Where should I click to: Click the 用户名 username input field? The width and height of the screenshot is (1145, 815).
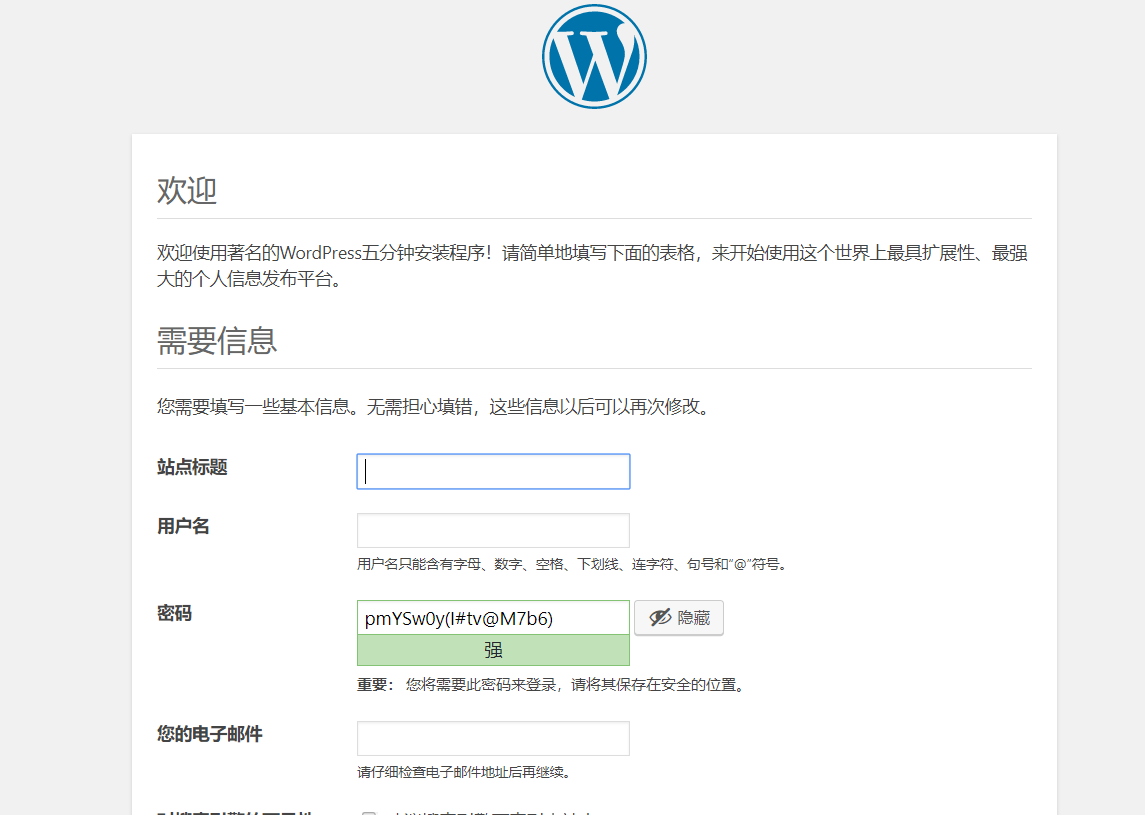(493, 530)
